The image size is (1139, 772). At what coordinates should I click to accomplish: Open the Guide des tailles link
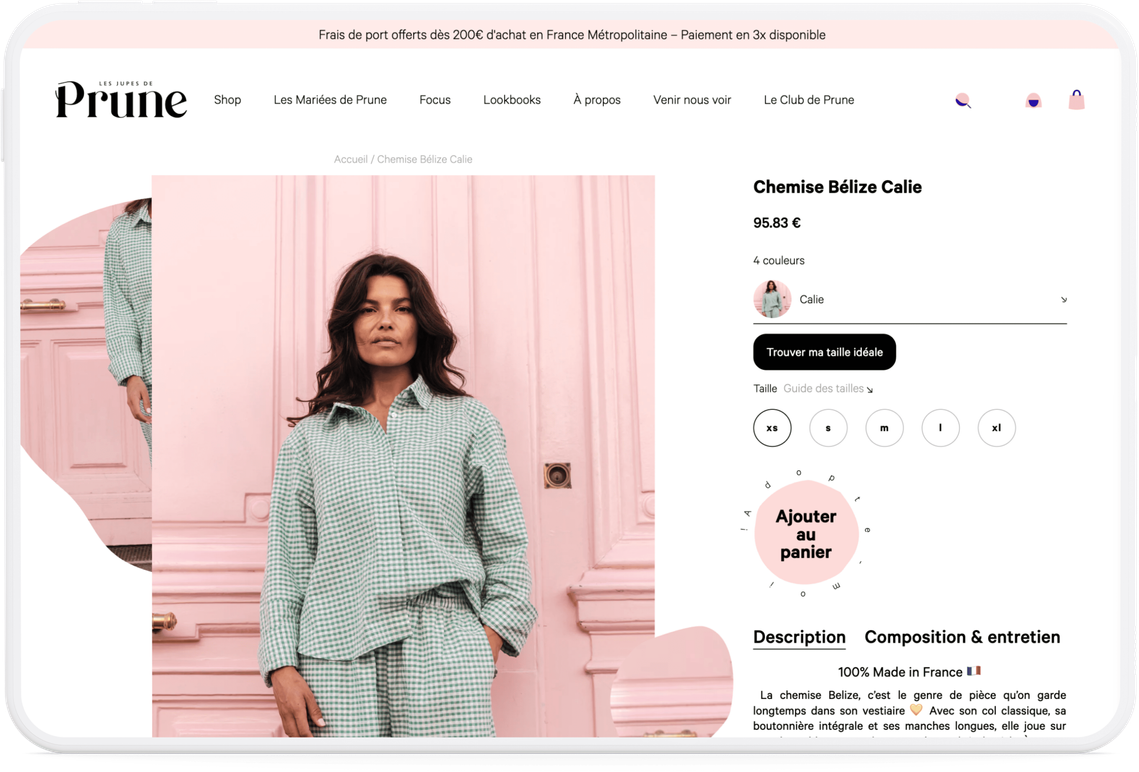pyautogui.click(x=828, y=389)
